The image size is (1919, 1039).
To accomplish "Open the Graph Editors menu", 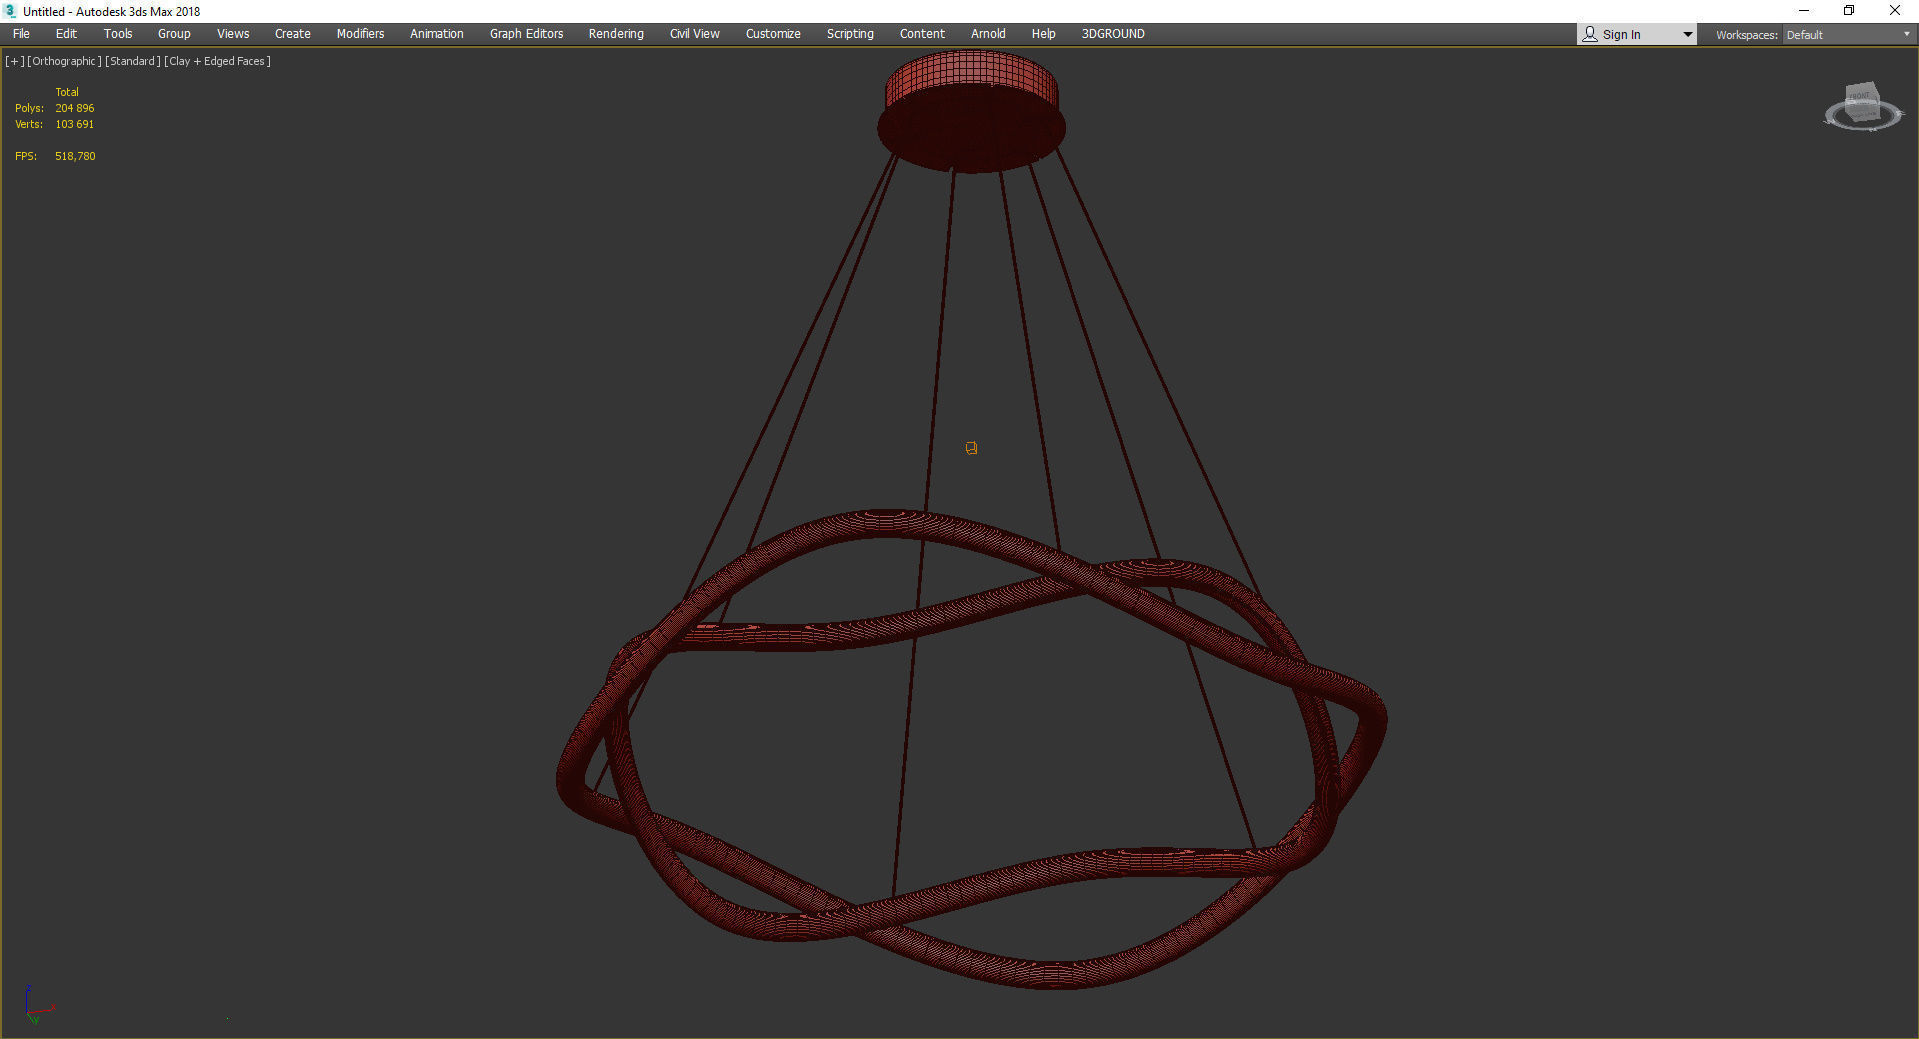I will [526, 34].
